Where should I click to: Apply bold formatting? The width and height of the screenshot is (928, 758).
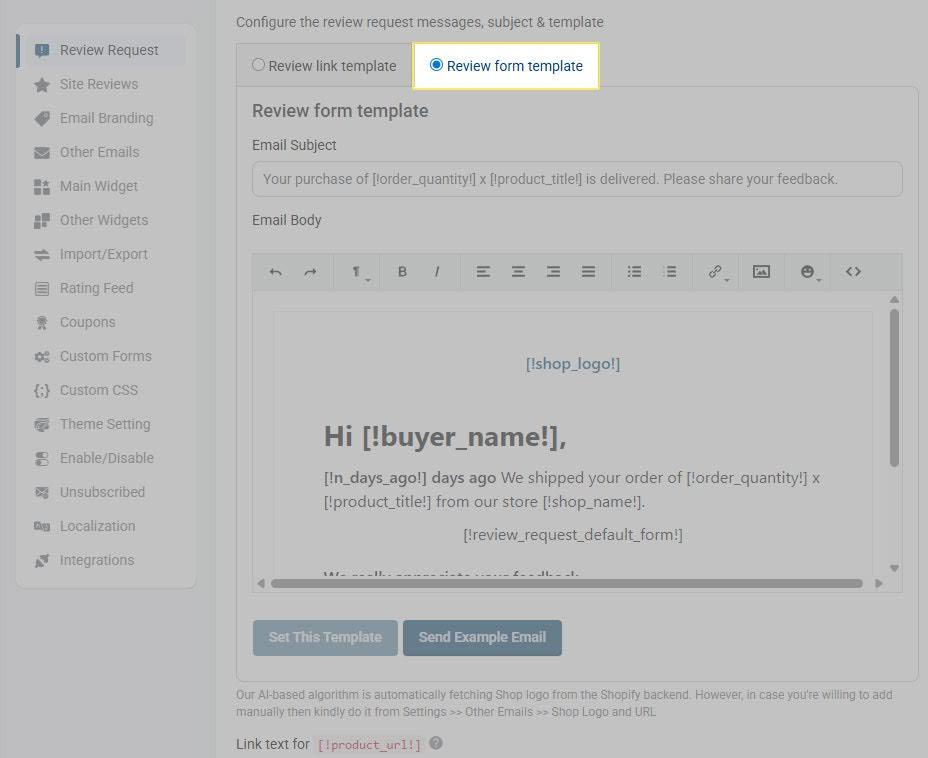point(403,271)
